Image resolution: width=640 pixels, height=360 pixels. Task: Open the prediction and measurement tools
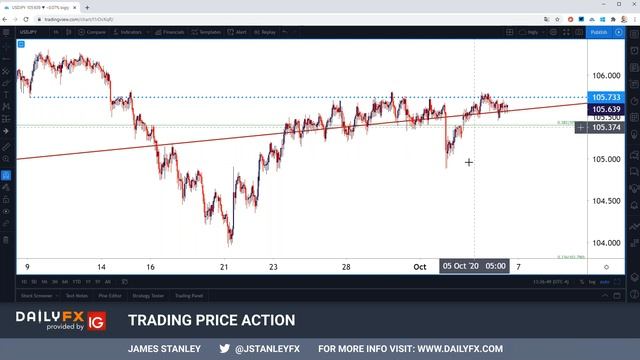pos(6,119)
